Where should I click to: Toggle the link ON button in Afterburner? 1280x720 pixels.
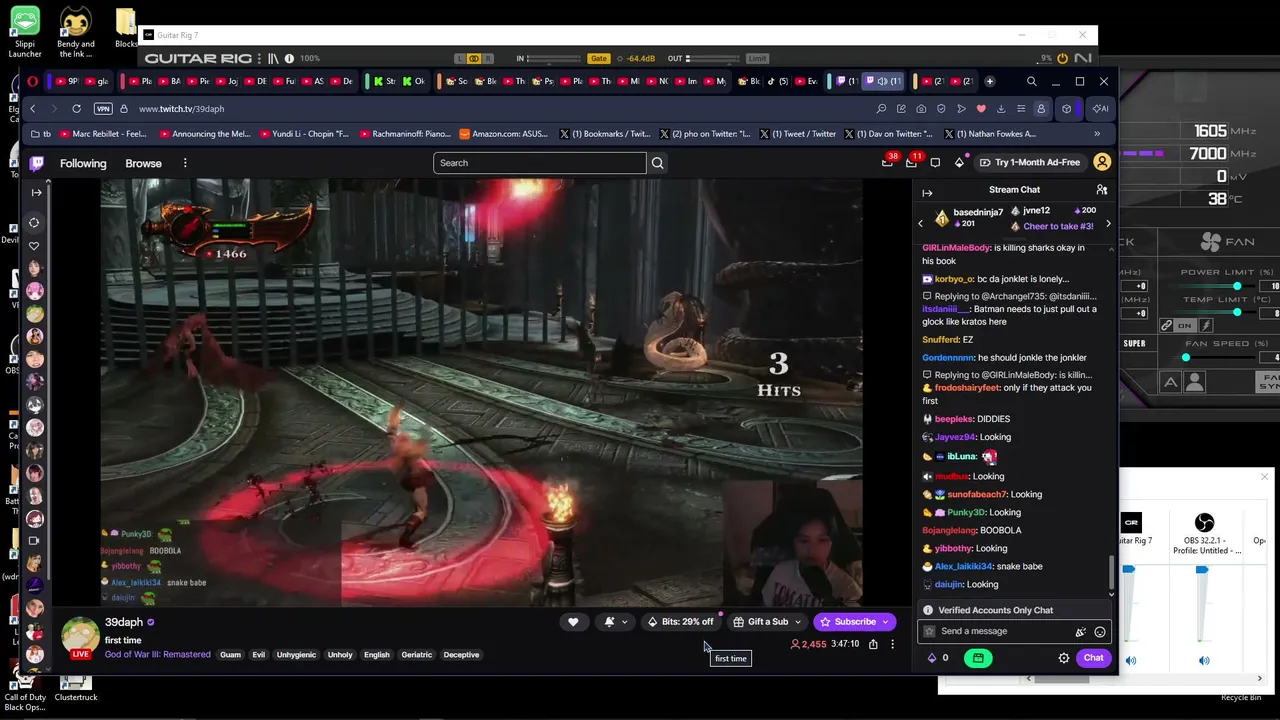click(x=1185, y=326)
